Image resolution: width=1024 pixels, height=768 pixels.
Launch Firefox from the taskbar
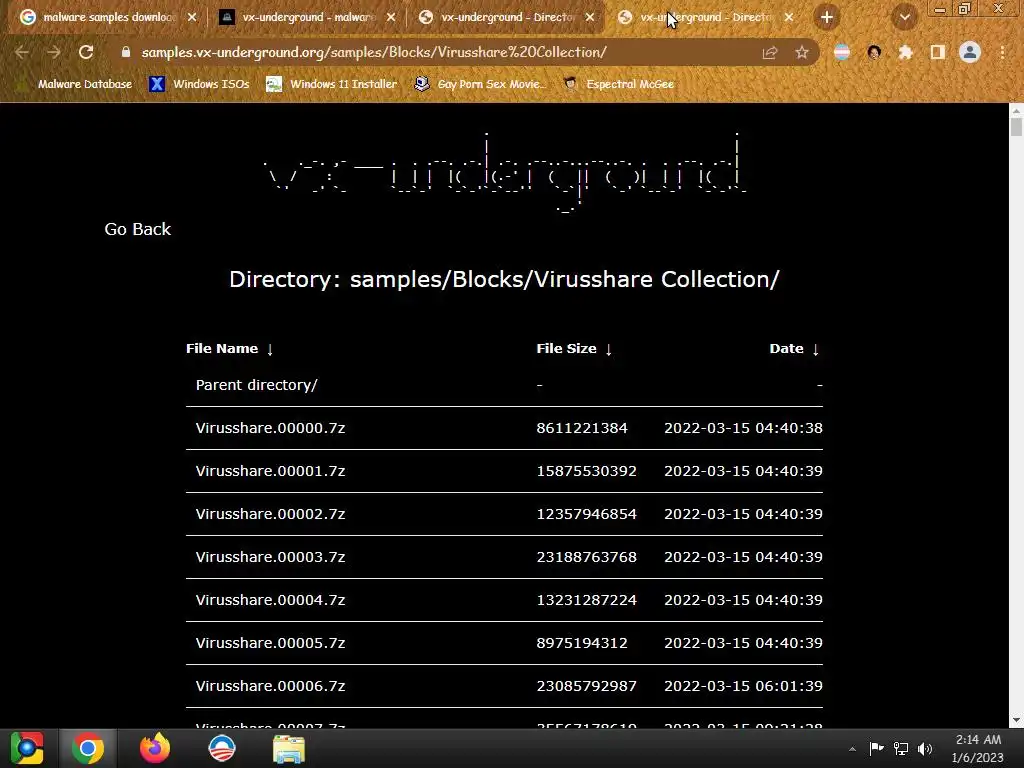[155, 748]
